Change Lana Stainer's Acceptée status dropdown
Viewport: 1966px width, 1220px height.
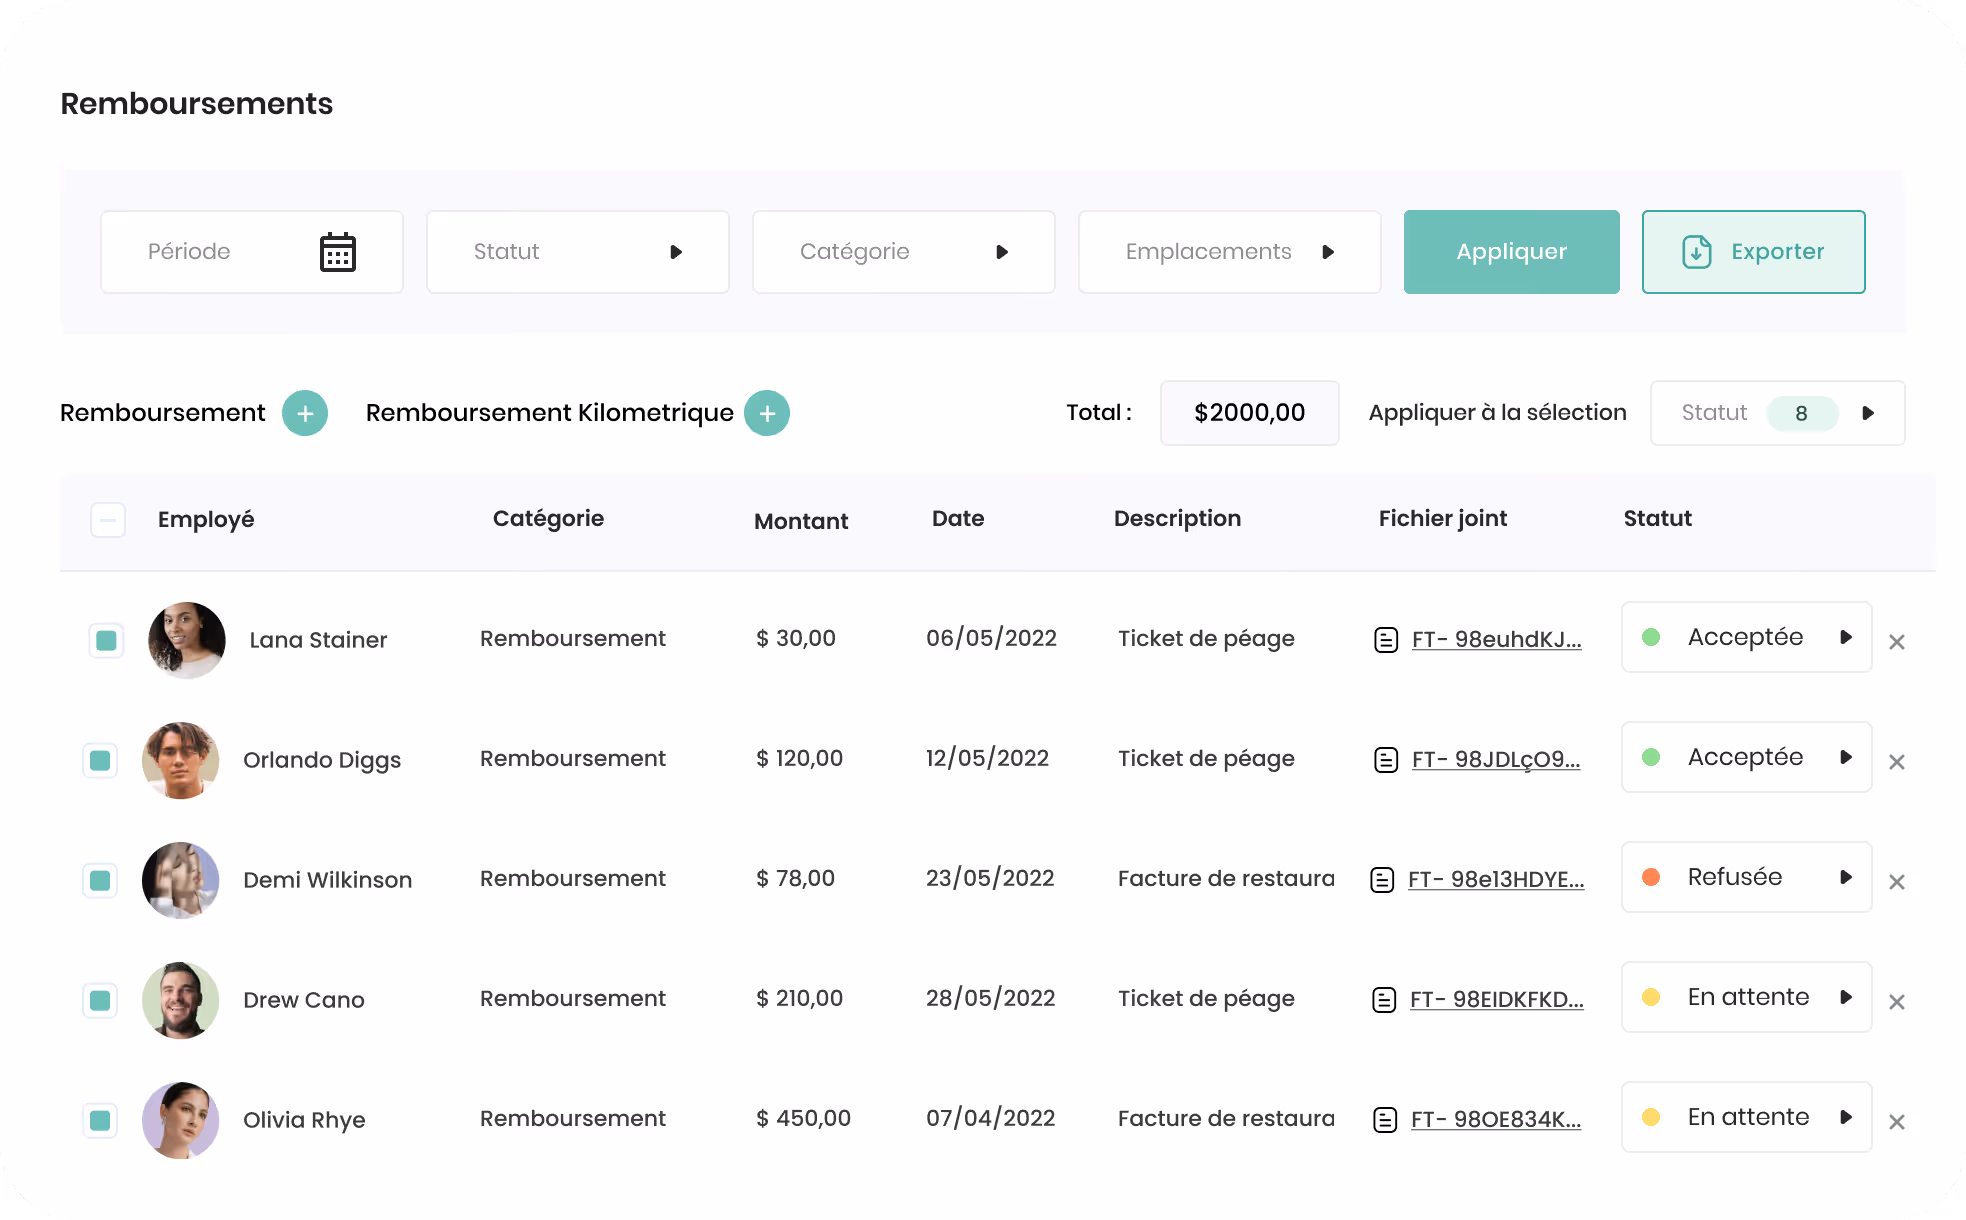[x=1747, y=637]
